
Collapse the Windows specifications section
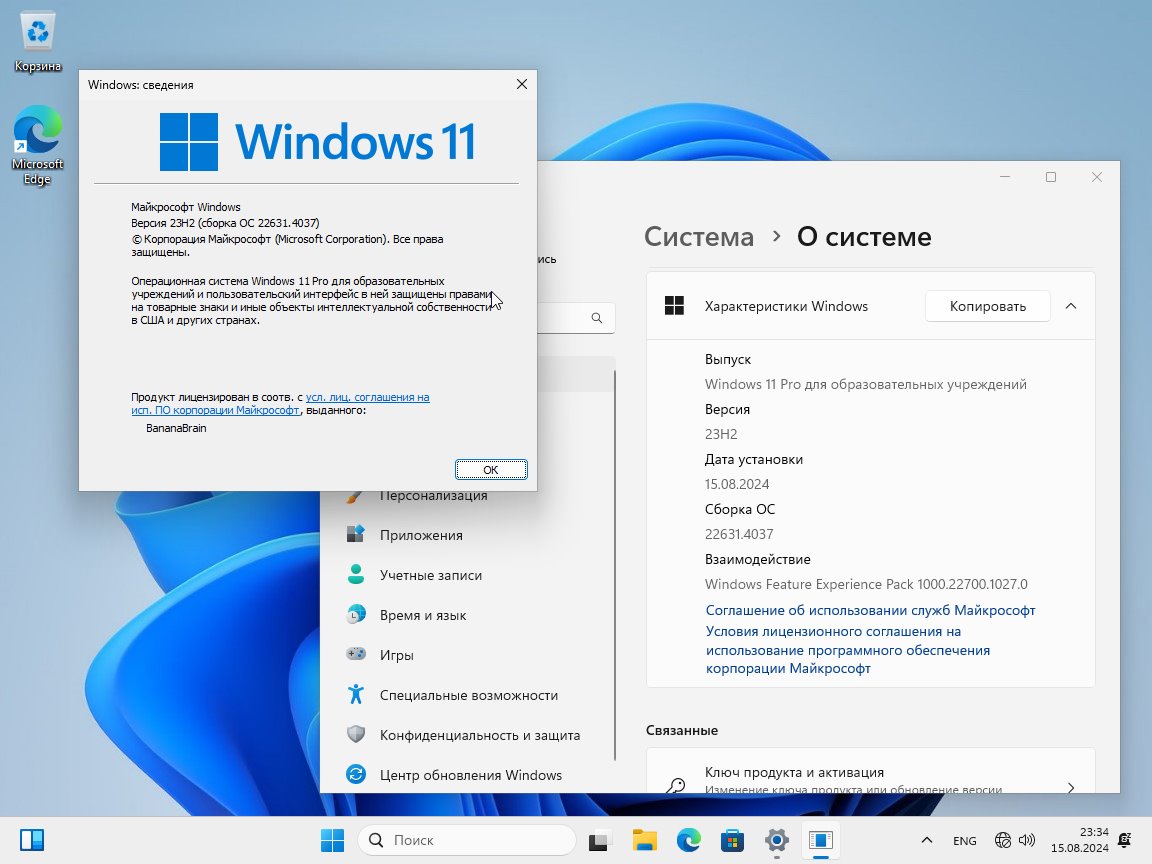(1071, 306)
